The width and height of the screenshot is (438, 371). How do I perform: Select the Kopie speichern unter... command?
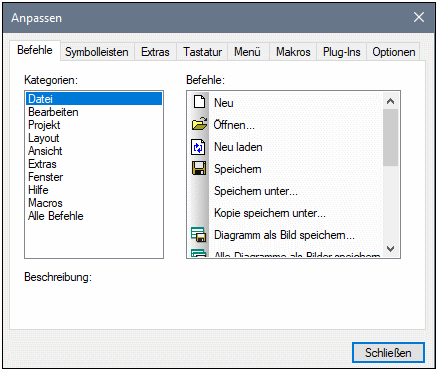click(x=270, y=213)
